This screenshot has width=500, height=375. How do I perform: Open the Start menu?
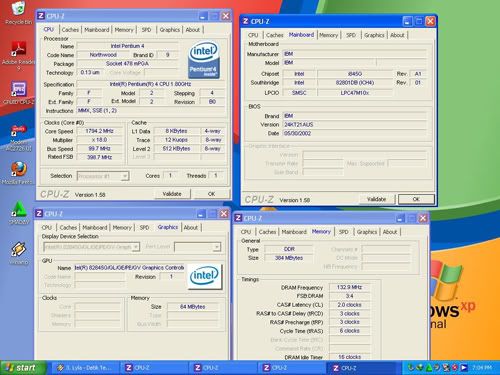(23, 368)
